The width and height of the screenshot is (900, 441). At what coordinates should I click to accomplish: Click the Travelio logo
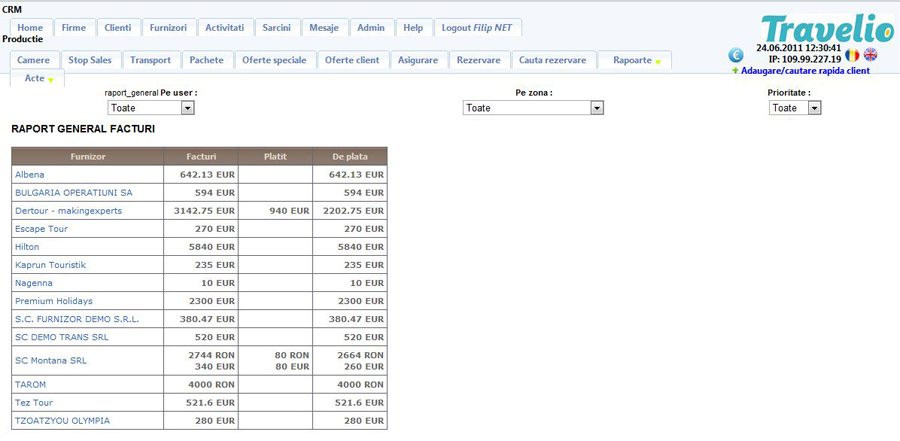827,29
